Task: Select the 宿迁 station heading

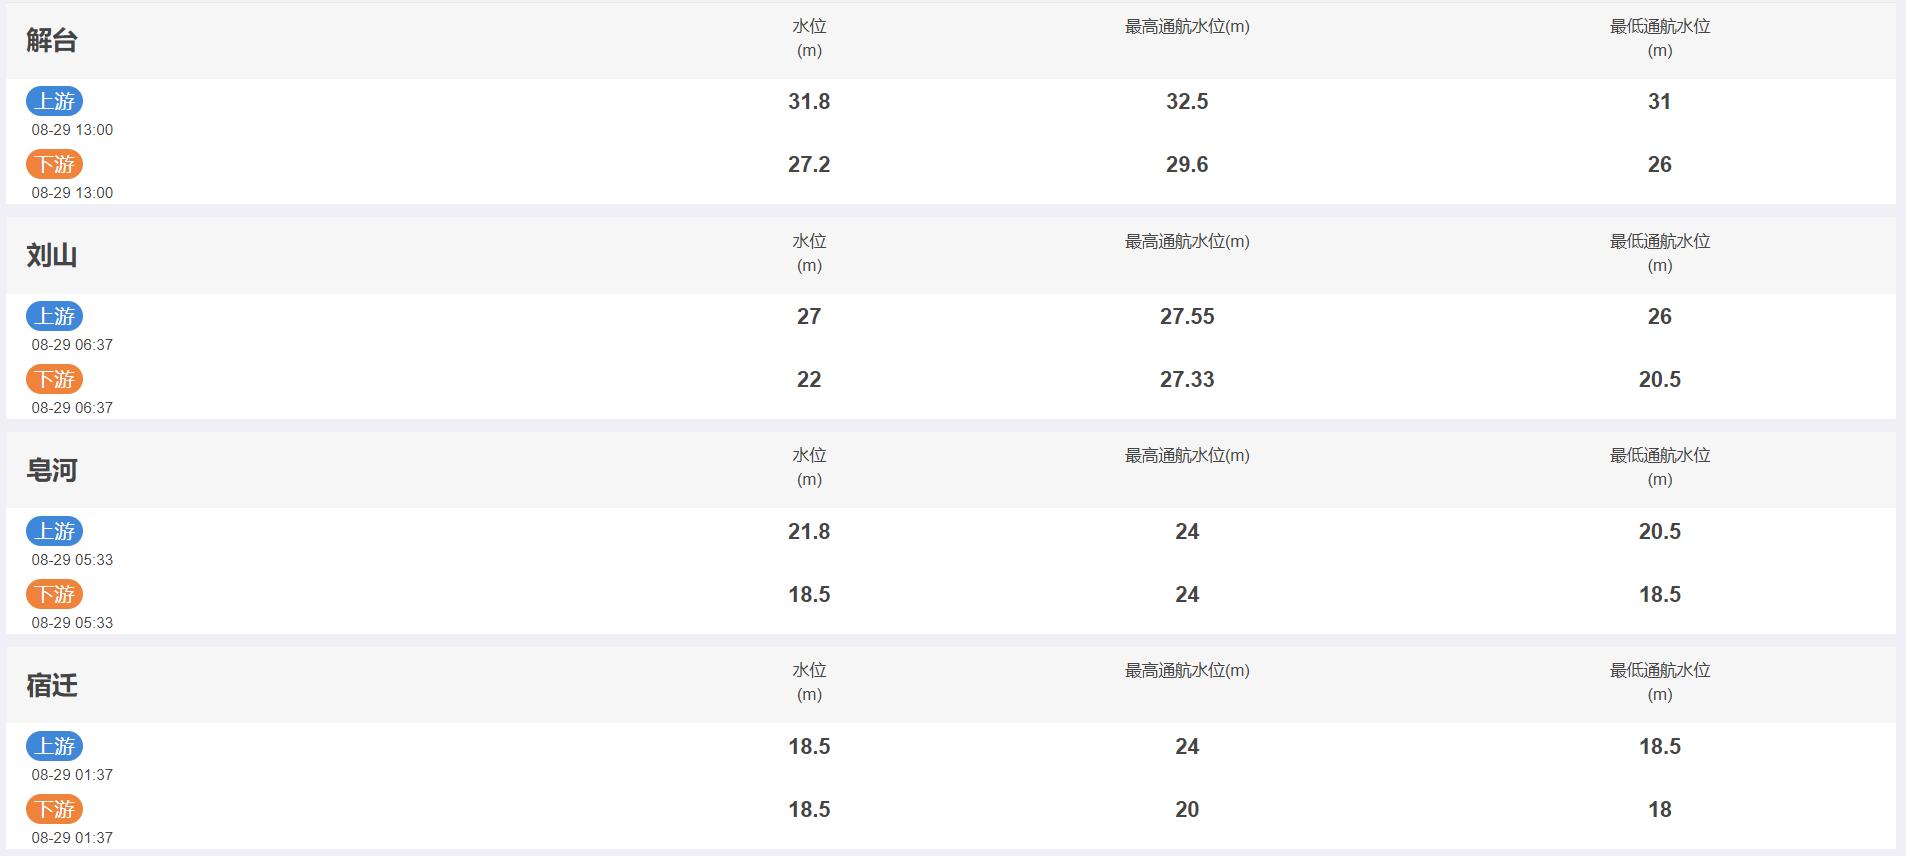Action: click(52, 685)
